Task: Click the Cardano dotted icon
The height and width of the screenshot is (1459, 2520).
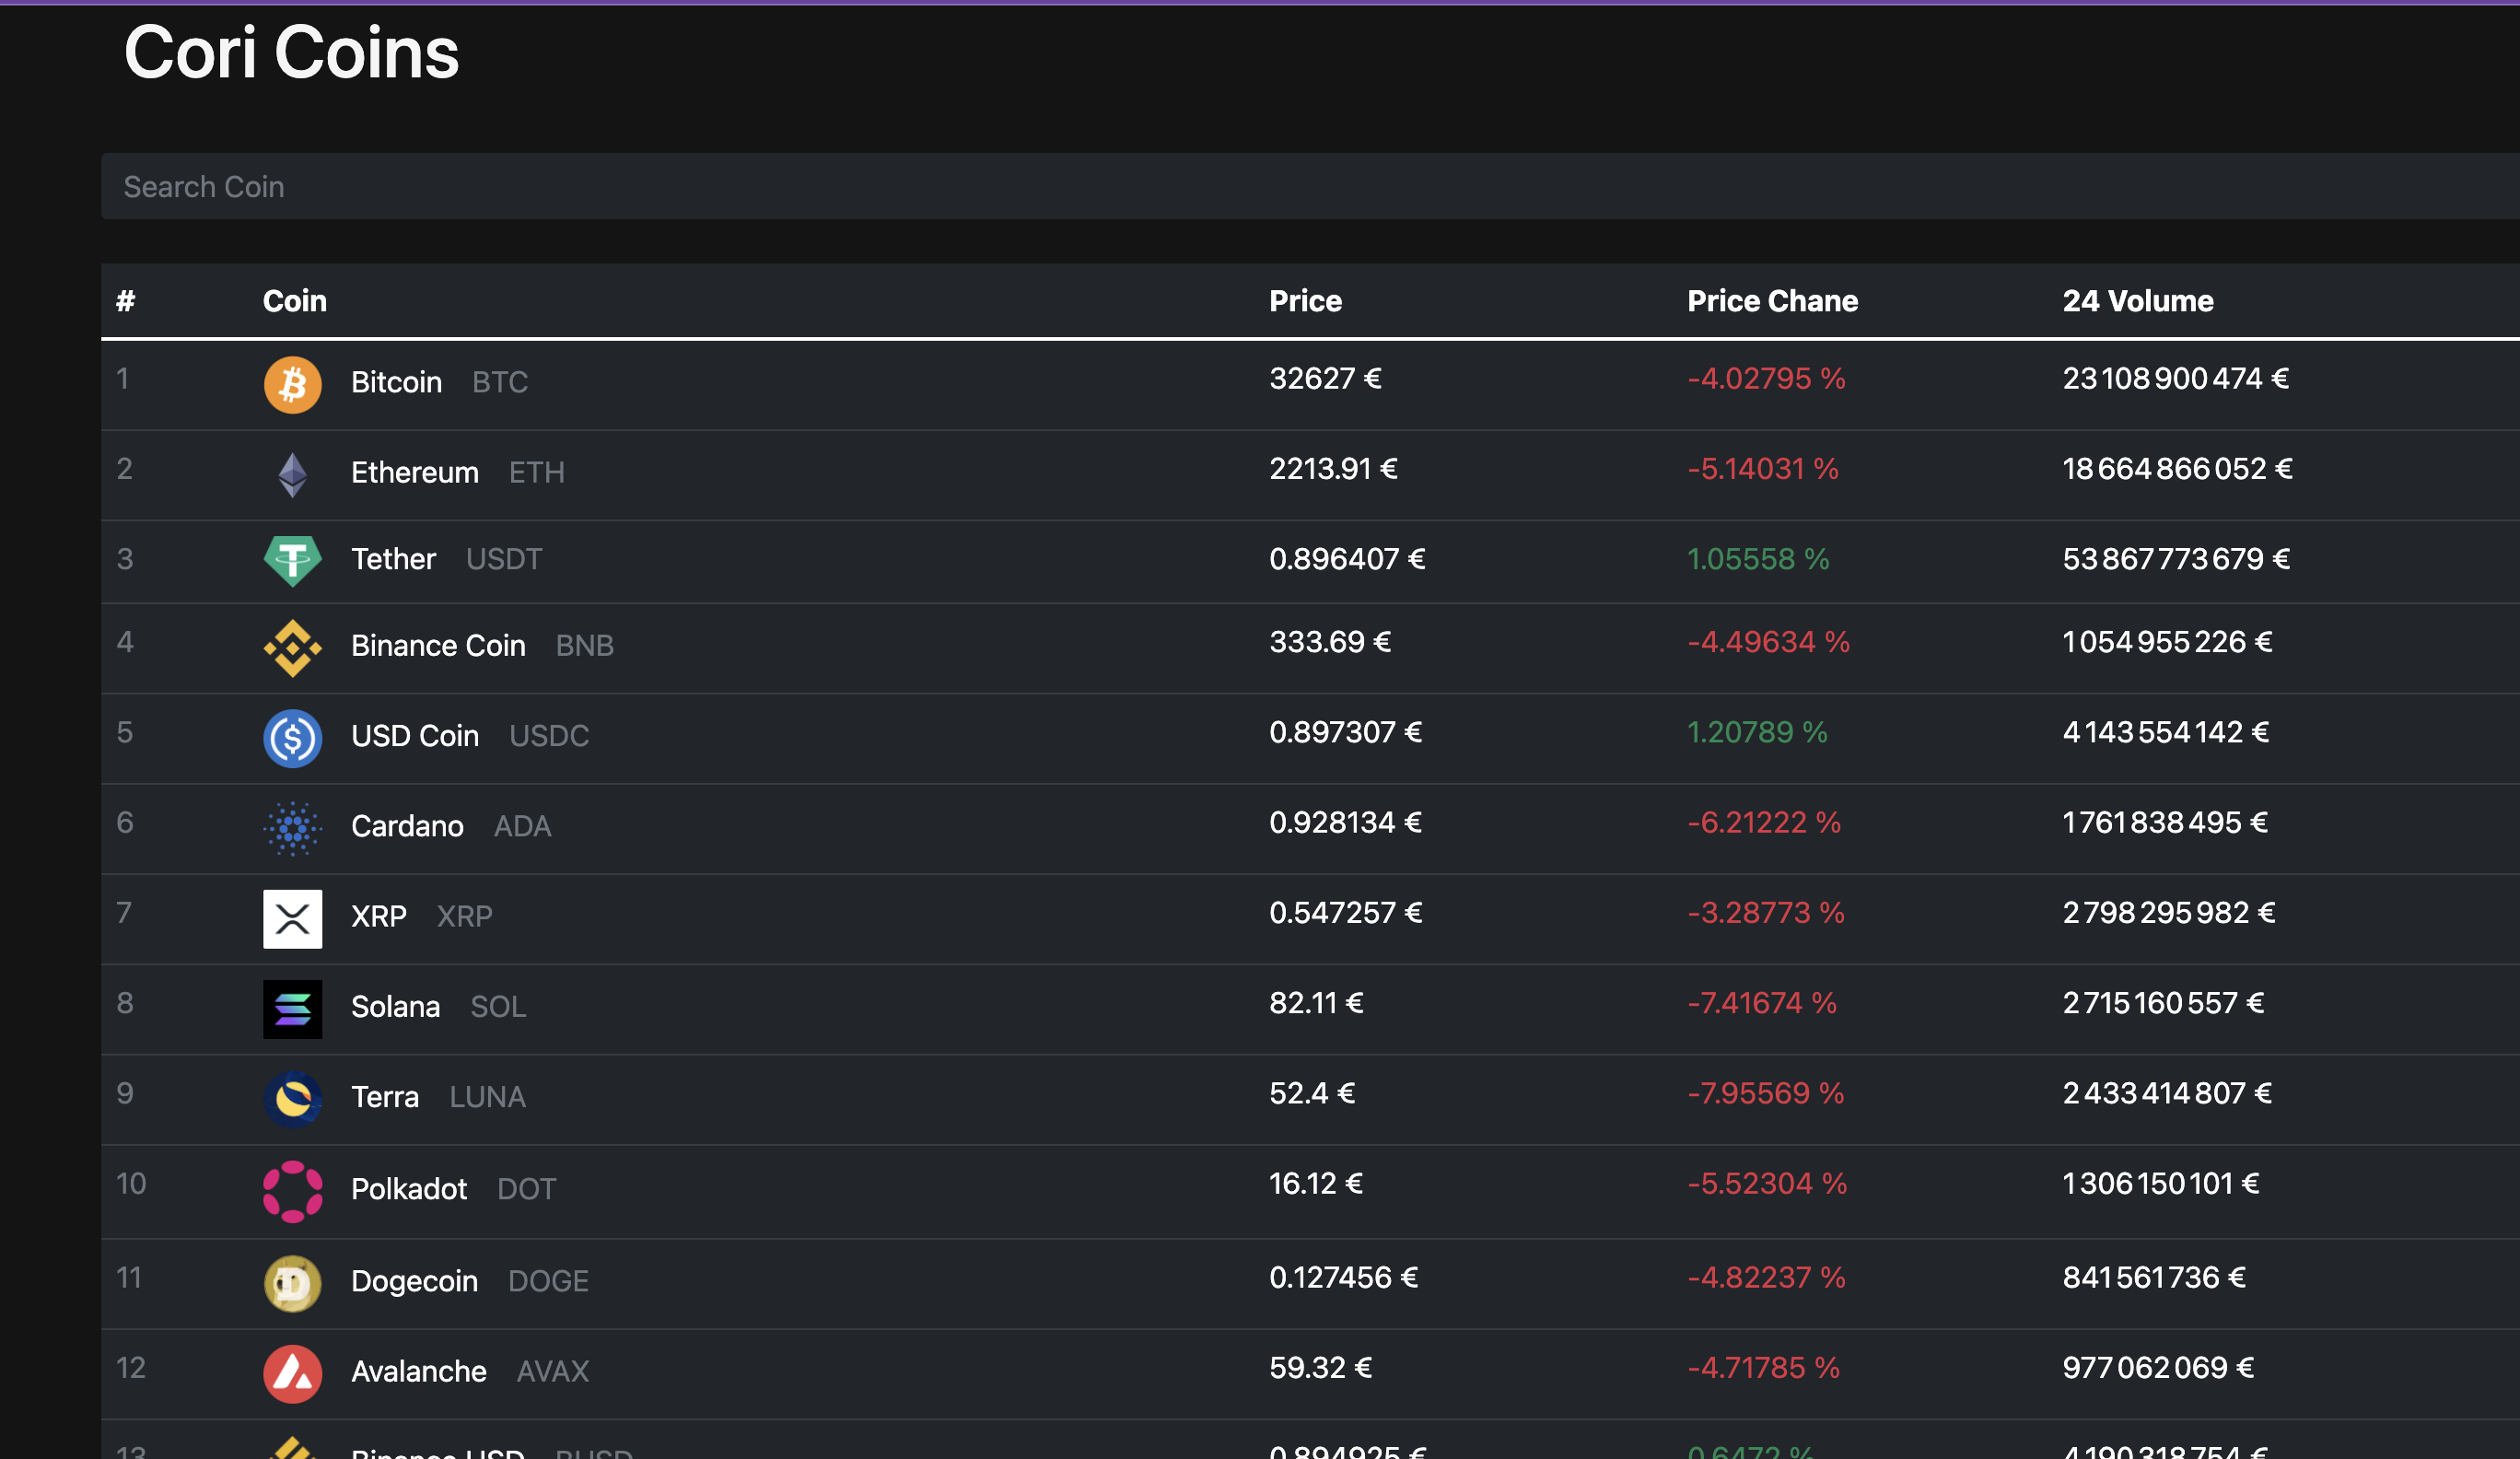Action: (292, 828)
